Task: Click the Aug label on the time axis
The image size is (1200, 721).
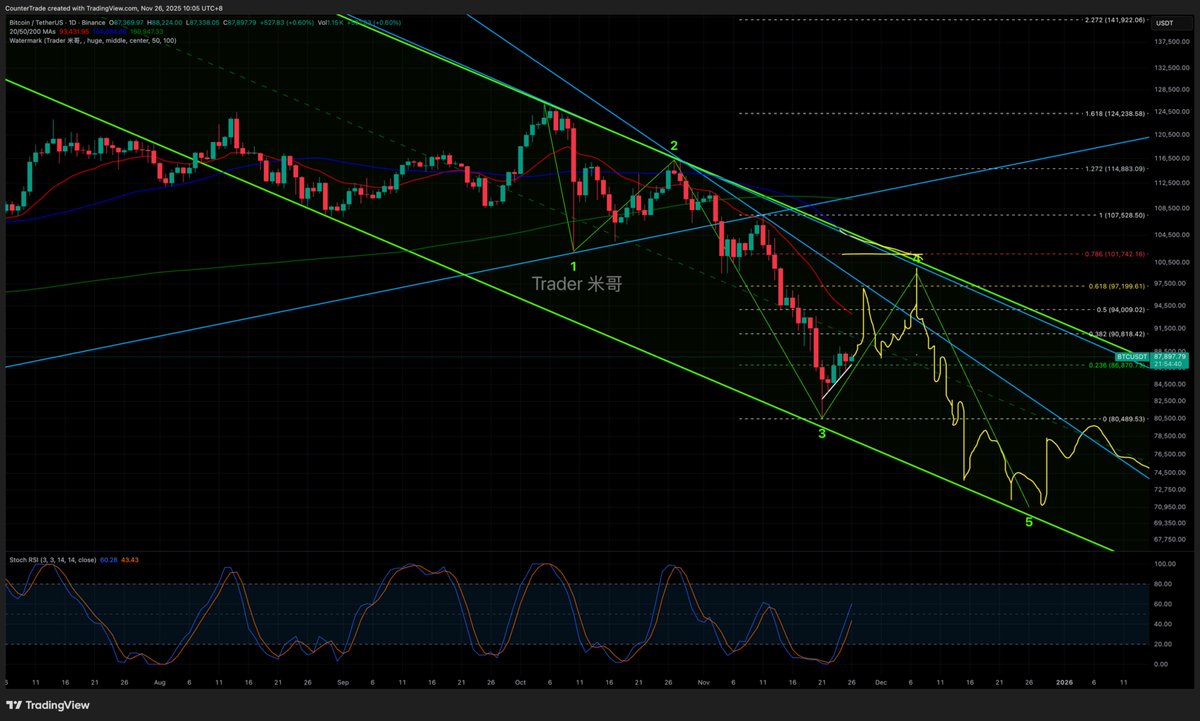Action: tap(159, 681)
